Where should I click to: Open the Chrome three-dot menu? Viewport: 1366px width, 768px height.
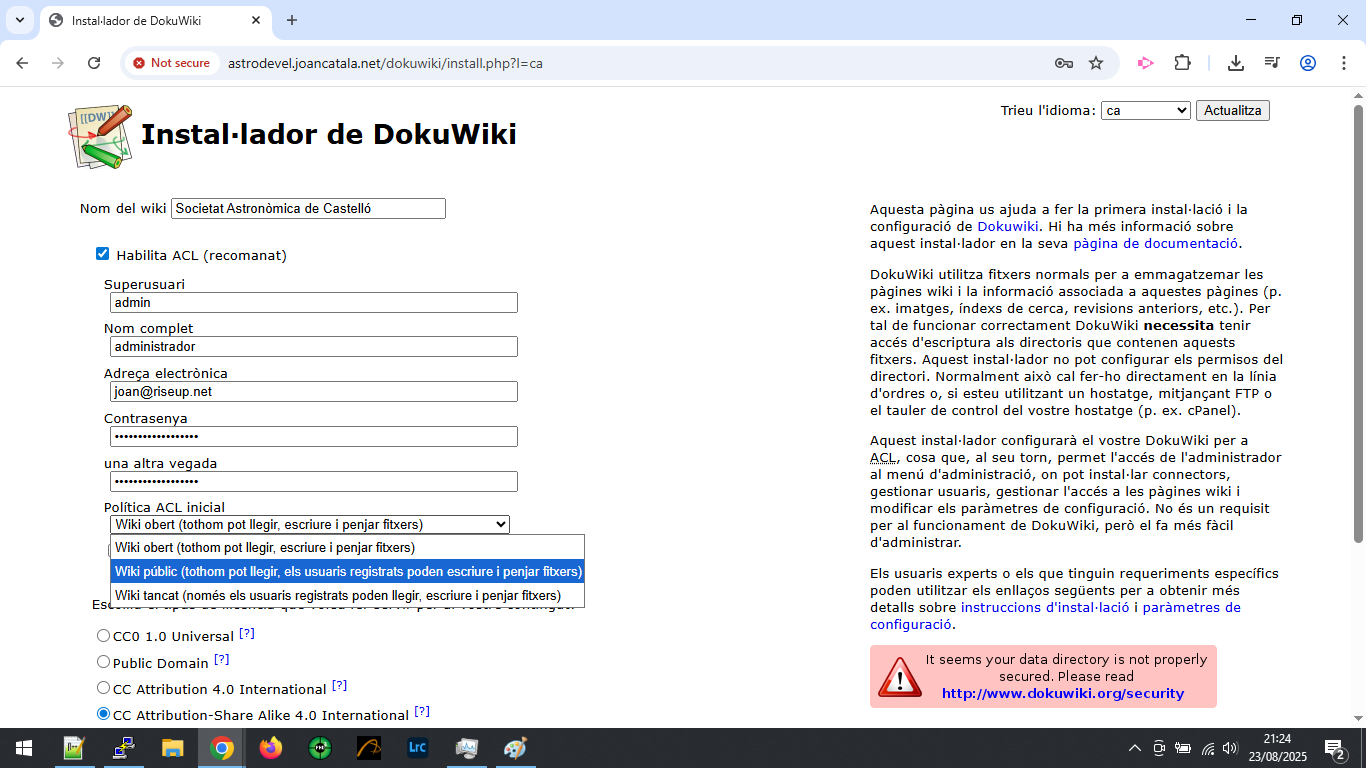[1343, 63]
